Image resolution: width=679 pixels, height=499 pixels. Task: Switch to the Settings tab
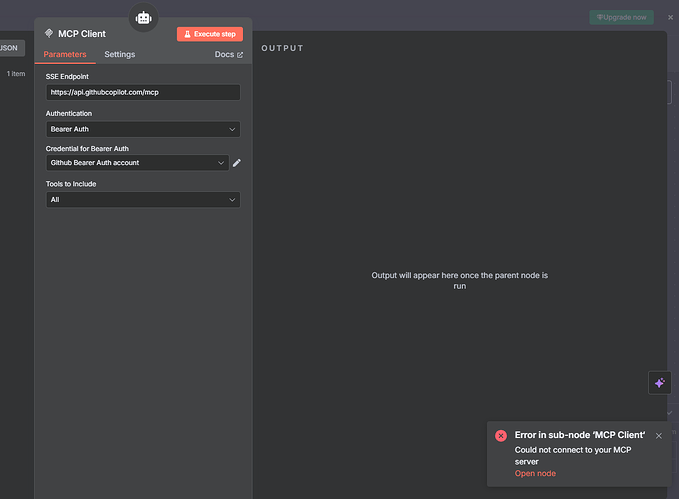[x=120, y=55]
